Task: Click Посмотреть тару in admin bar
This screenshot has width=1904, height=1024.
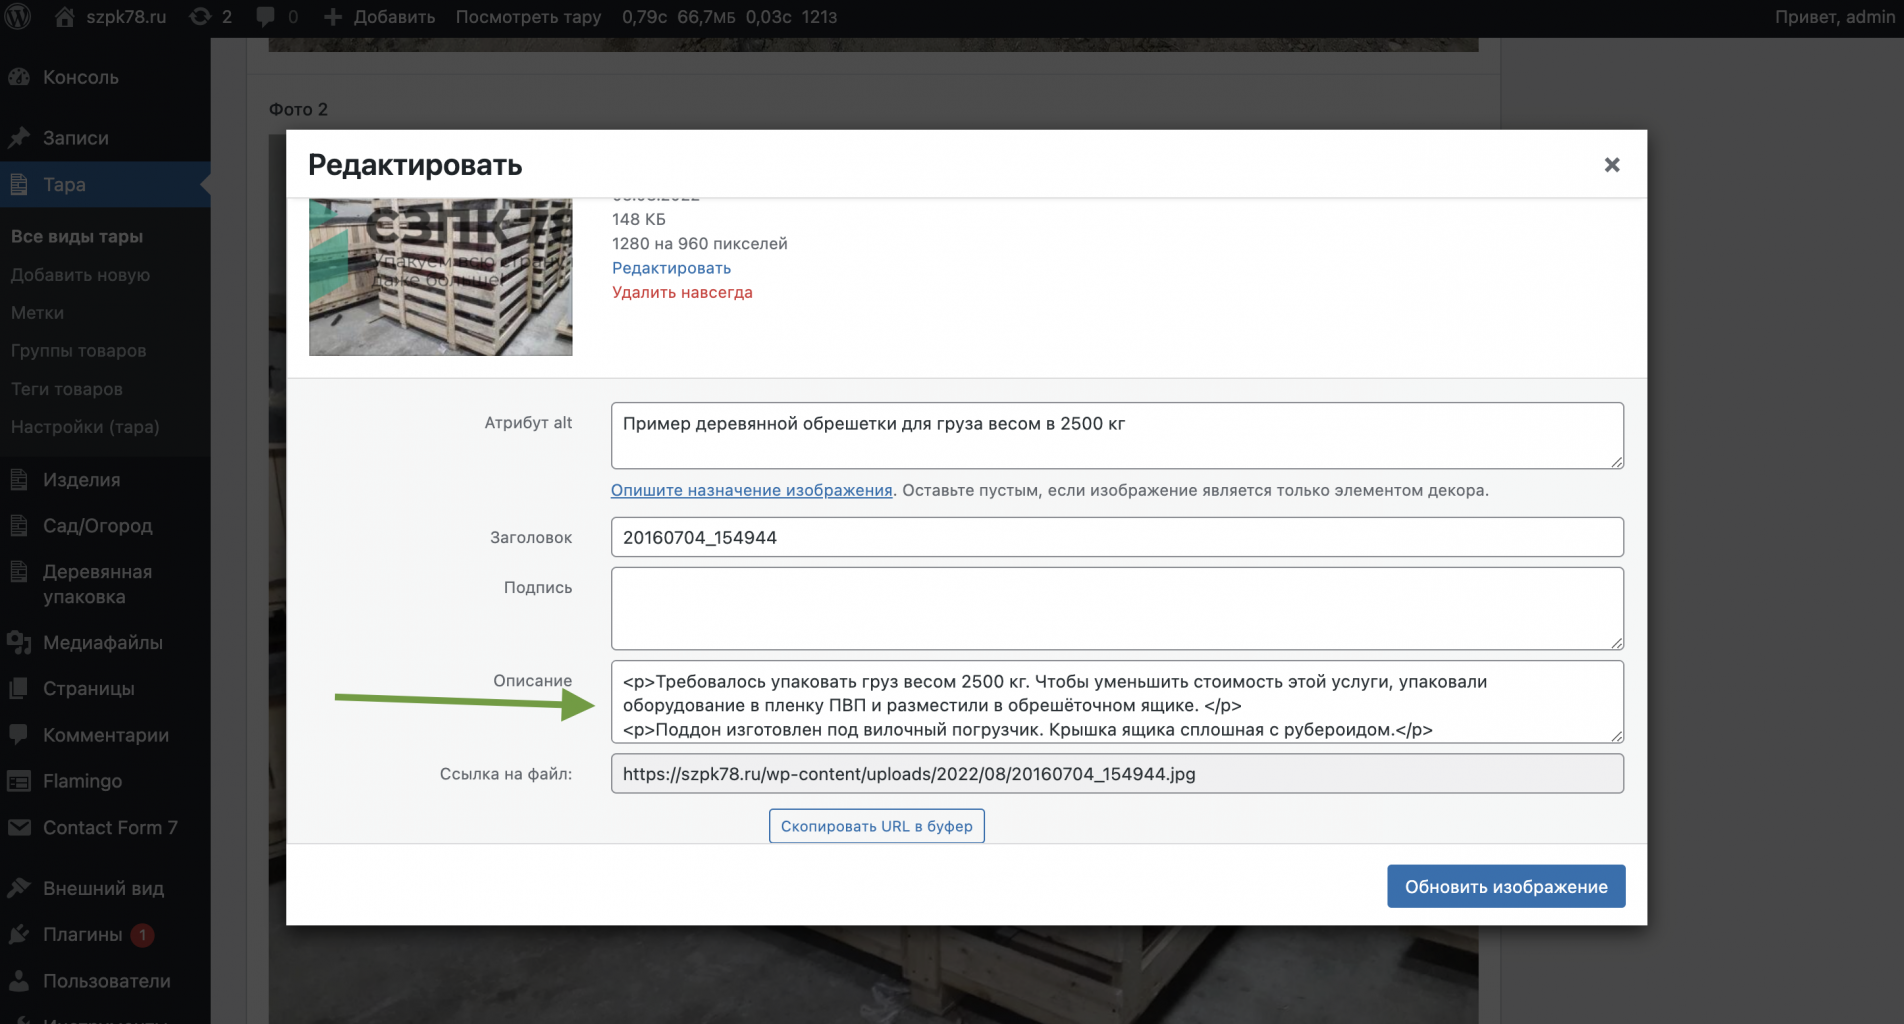Action: (x=528, y=17)
